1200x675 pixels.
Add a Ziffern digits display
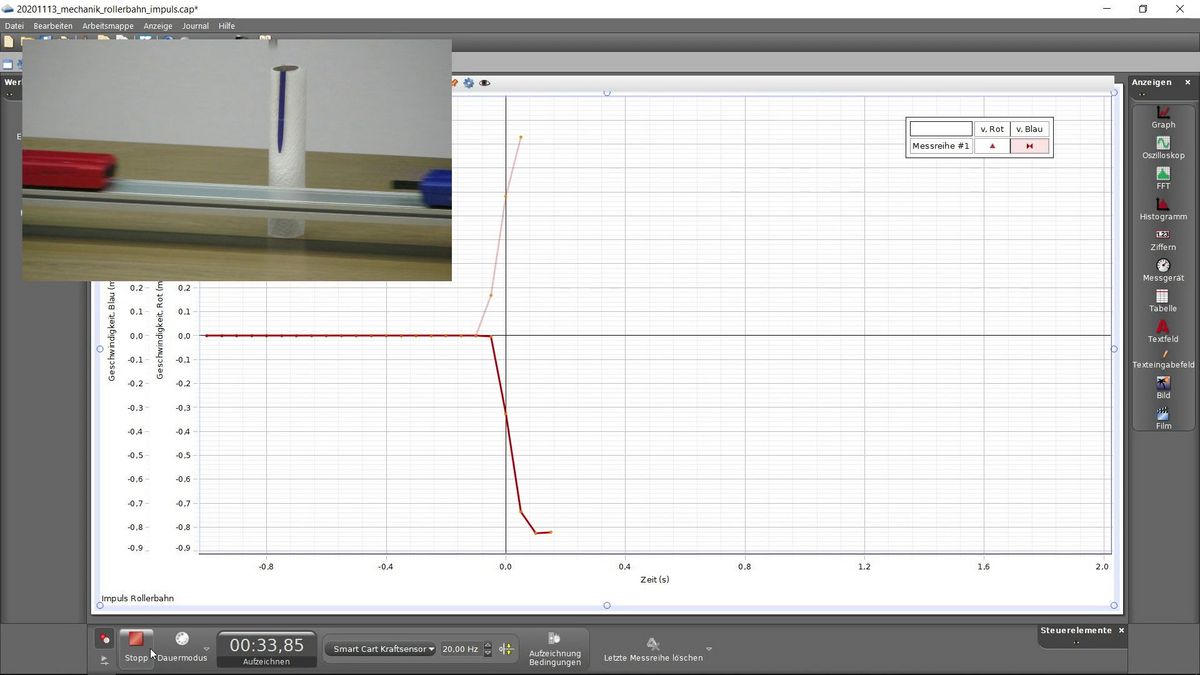pos(1163,239)
